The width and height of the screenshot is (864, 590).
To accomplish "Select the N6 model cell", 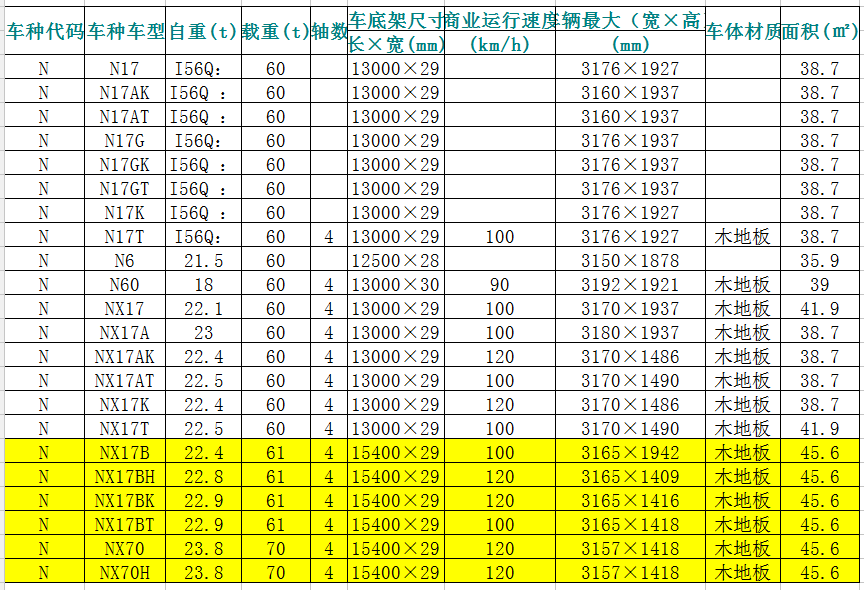I will (x=125, y=261).
